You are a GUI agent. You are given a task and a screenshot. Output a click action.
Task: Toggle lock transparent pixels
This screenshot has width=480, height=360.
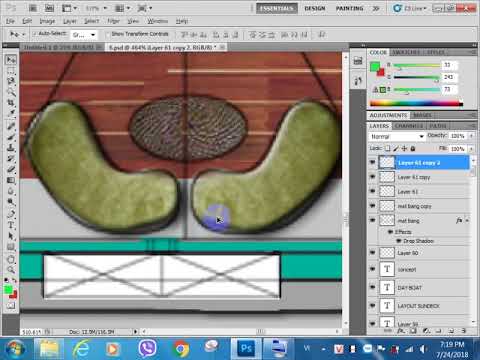point(388,148)
